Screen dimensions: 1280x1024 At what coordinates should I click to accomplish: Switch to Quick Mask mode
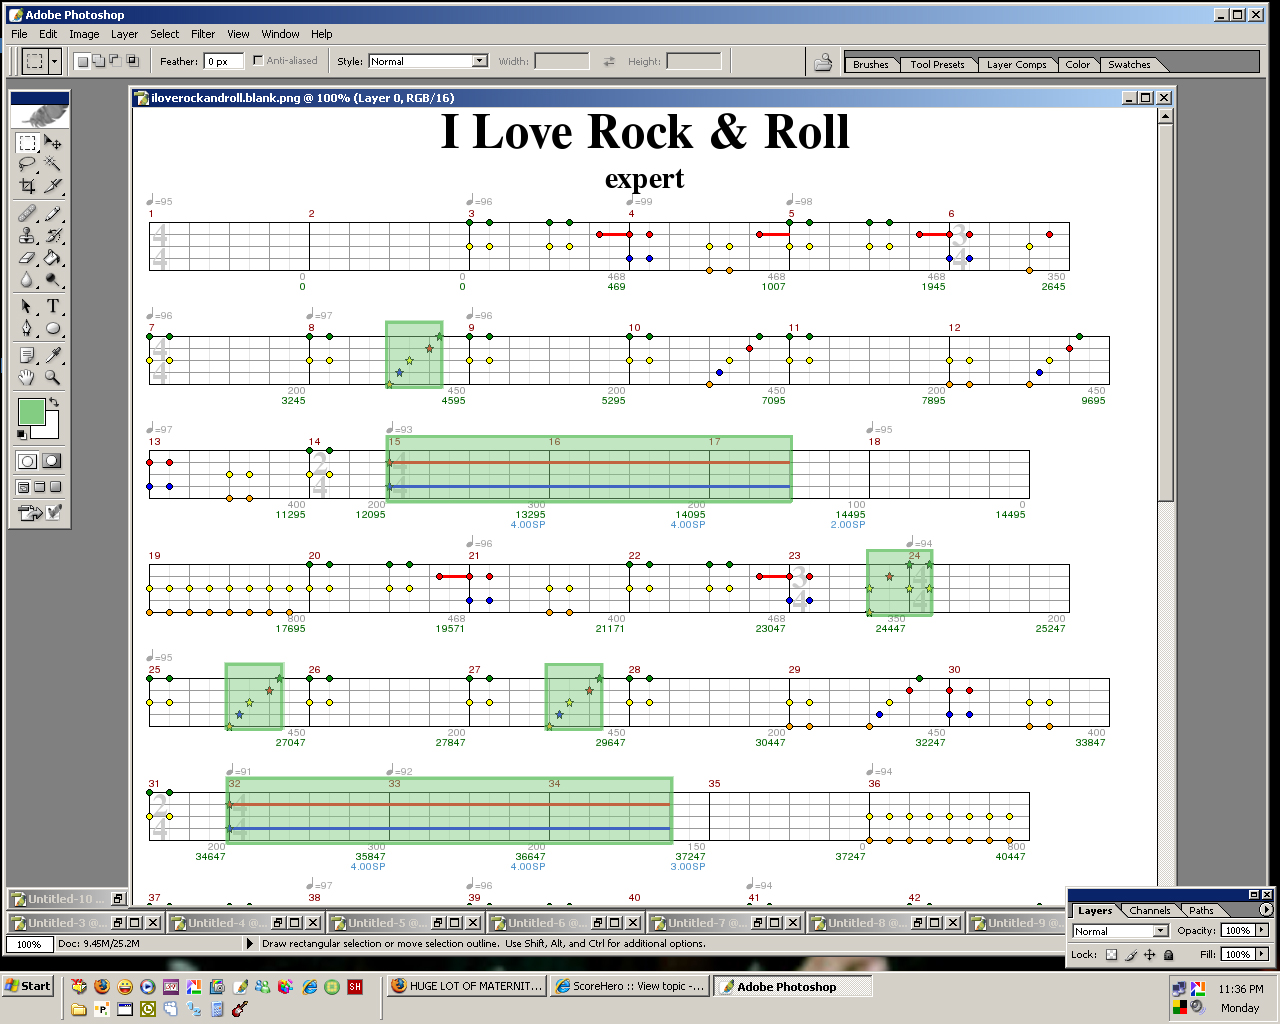click(52, 461)
